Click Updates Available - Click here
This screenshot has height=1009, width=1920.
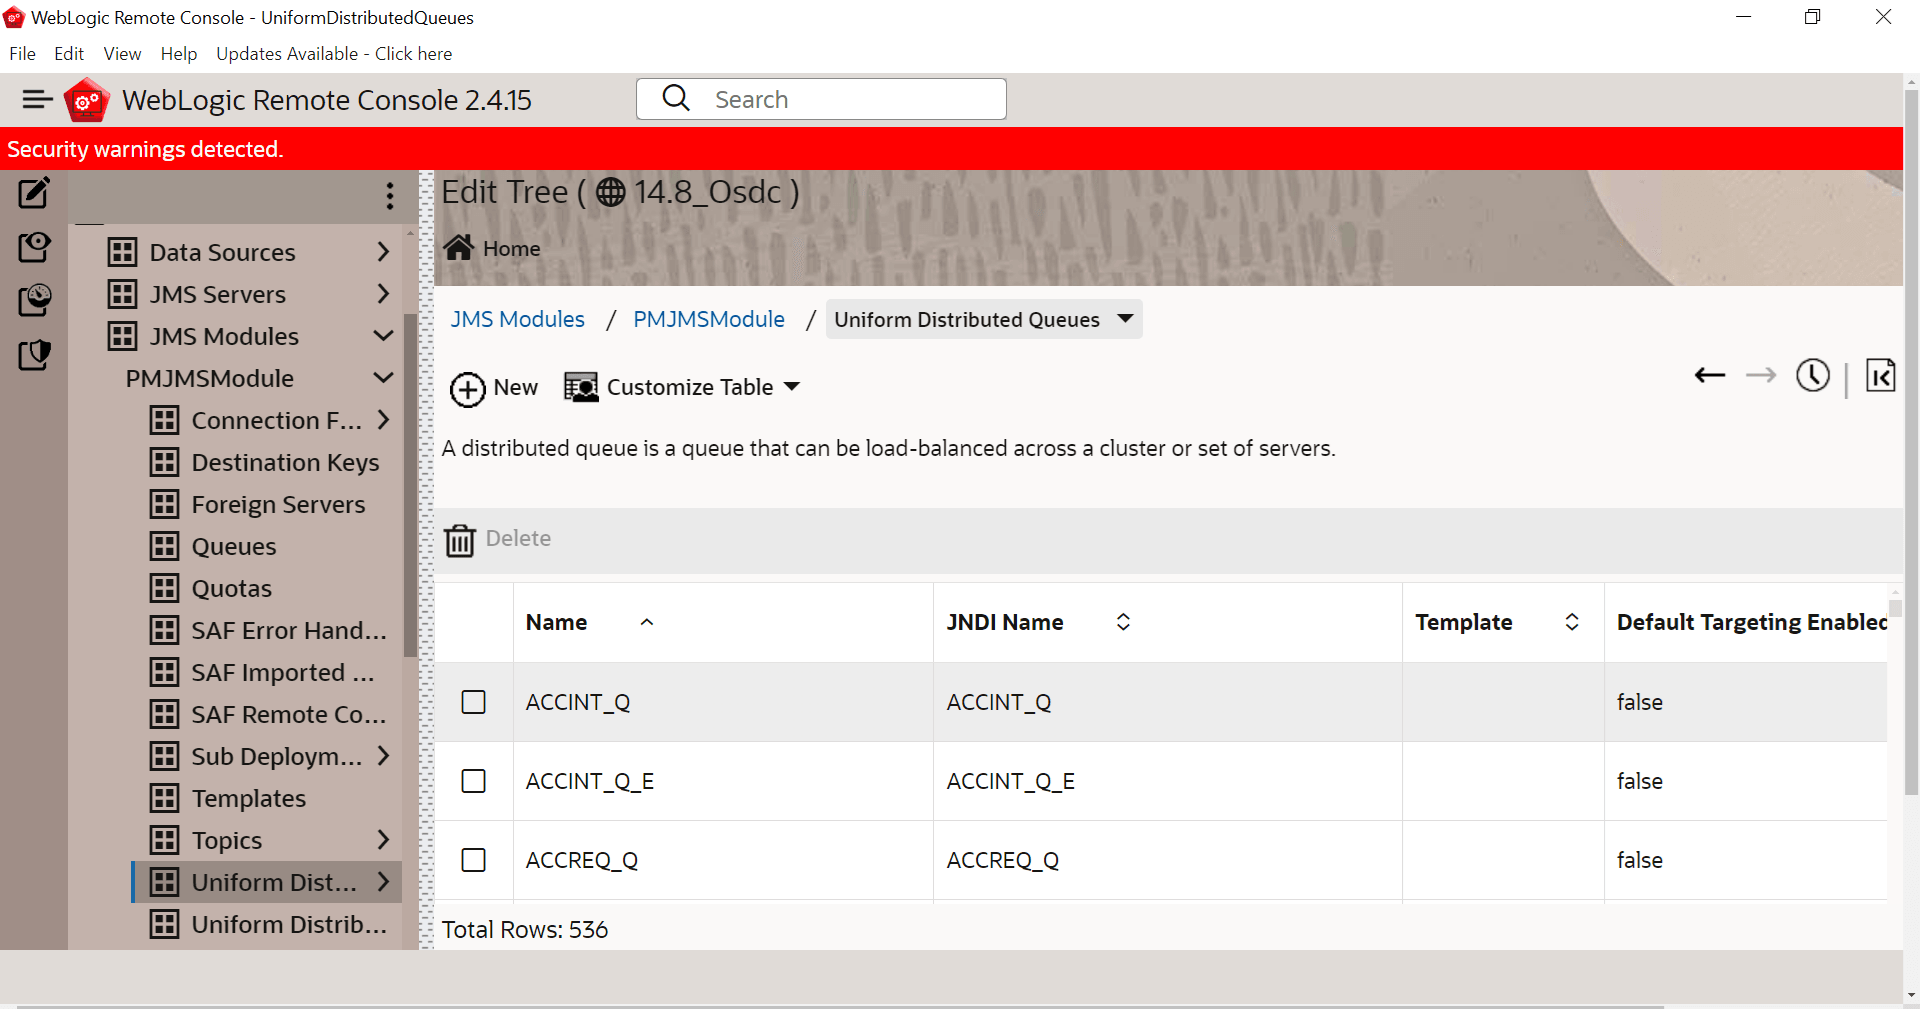click(334, 54)
